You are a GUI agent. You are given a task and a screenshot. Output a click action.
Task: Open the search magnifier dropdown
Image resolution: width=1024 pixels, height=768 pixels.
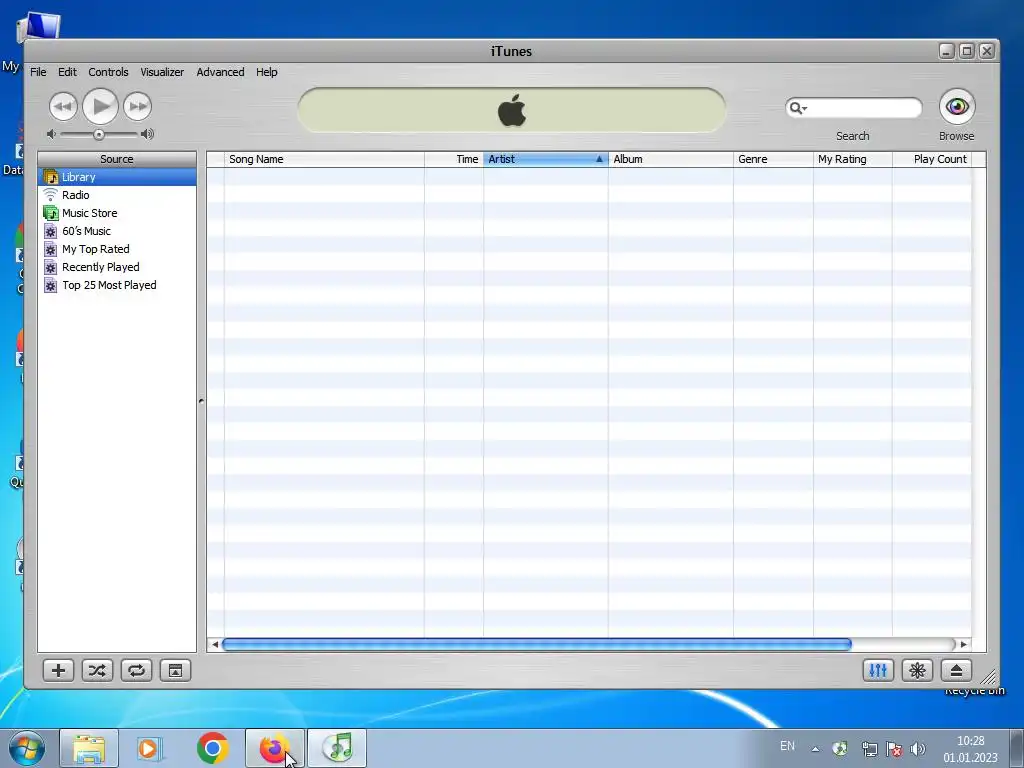coord(797,108)
